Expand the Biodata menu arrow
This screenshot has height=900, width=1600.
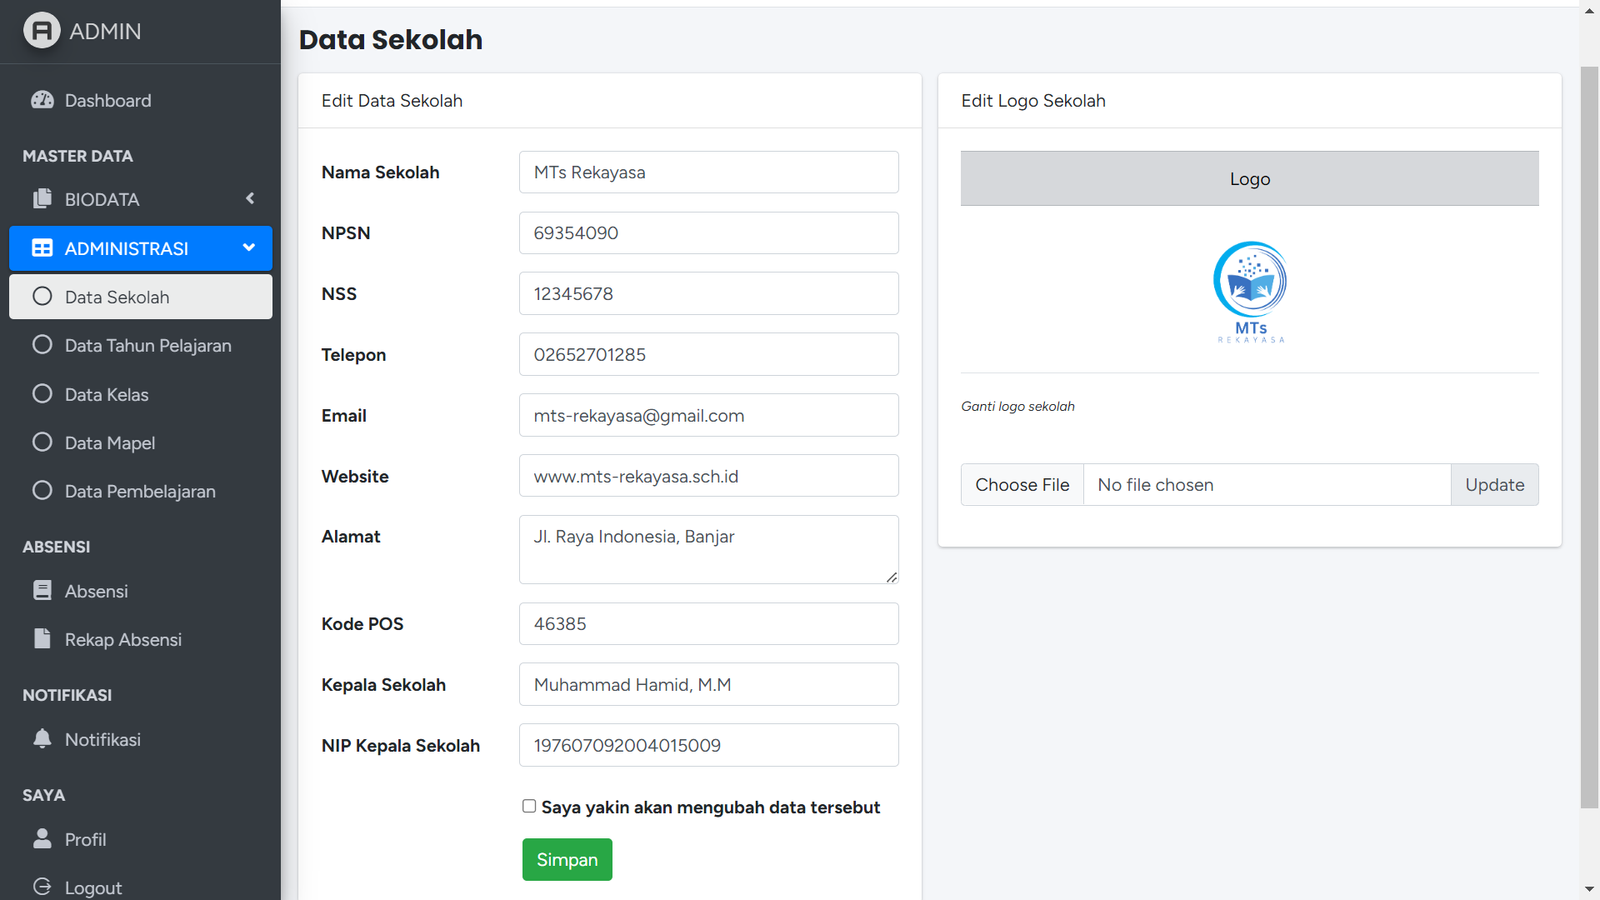250,199
